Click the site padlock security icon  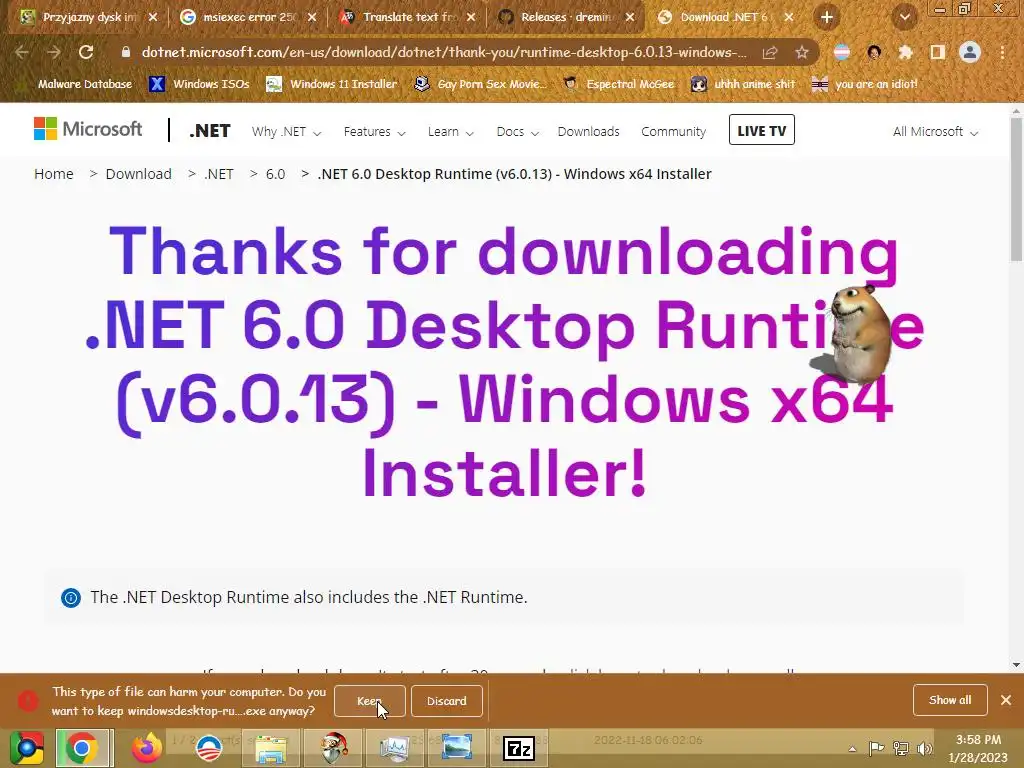126,52
